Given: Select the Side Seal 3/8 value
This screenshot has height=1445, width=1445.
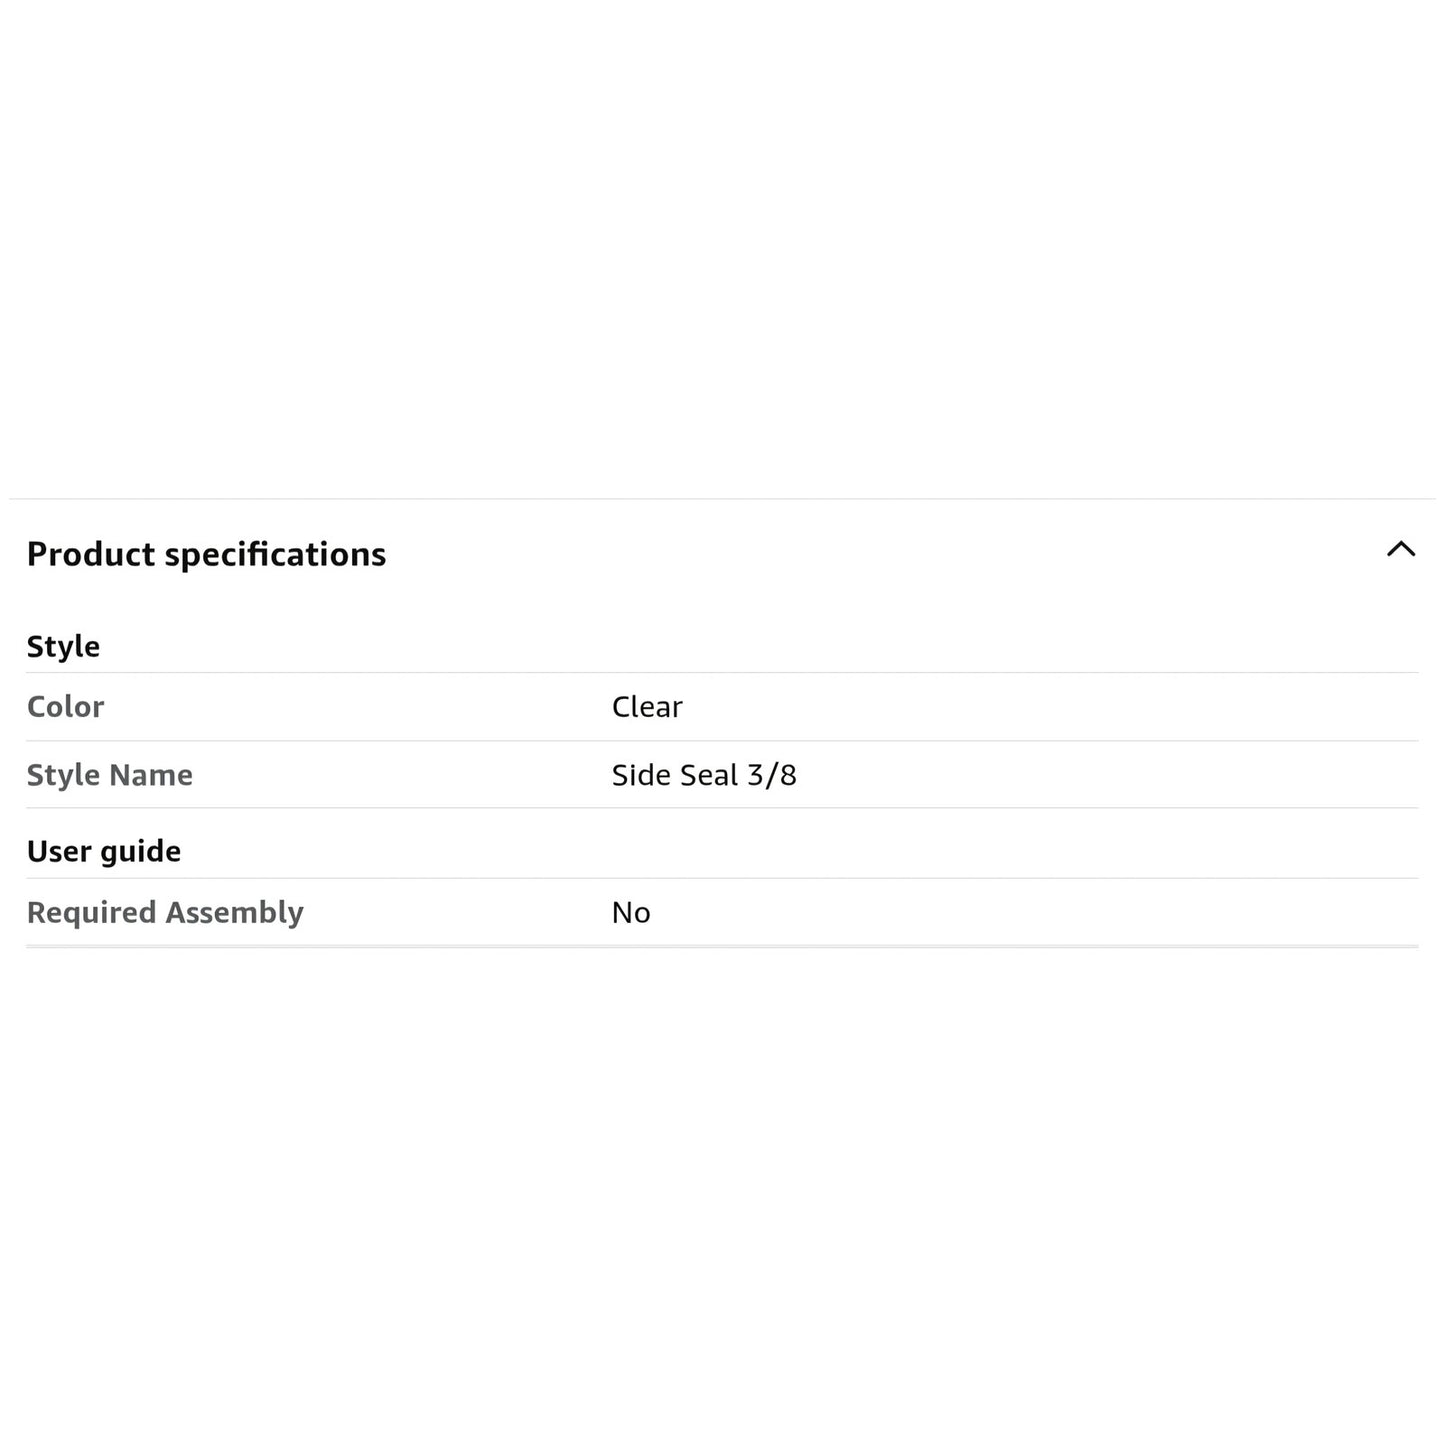Looking at the screenshot, I should pos(704,775).
